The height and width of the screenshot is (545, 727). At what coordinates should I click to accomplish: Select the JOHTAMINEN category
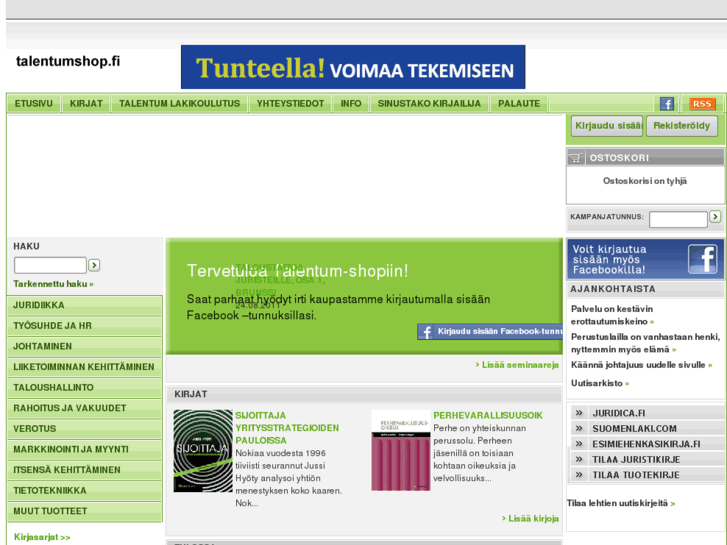[85, 346]
